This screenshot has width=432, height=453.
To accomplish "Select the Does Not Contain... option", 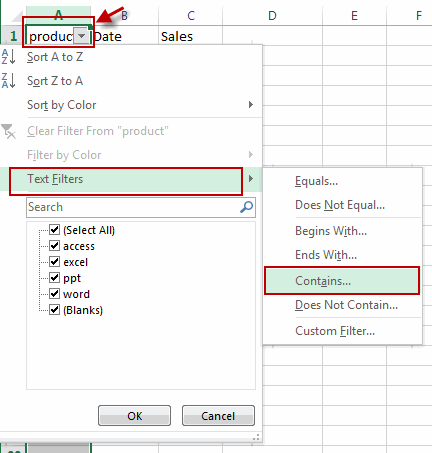I will point(342,305).
